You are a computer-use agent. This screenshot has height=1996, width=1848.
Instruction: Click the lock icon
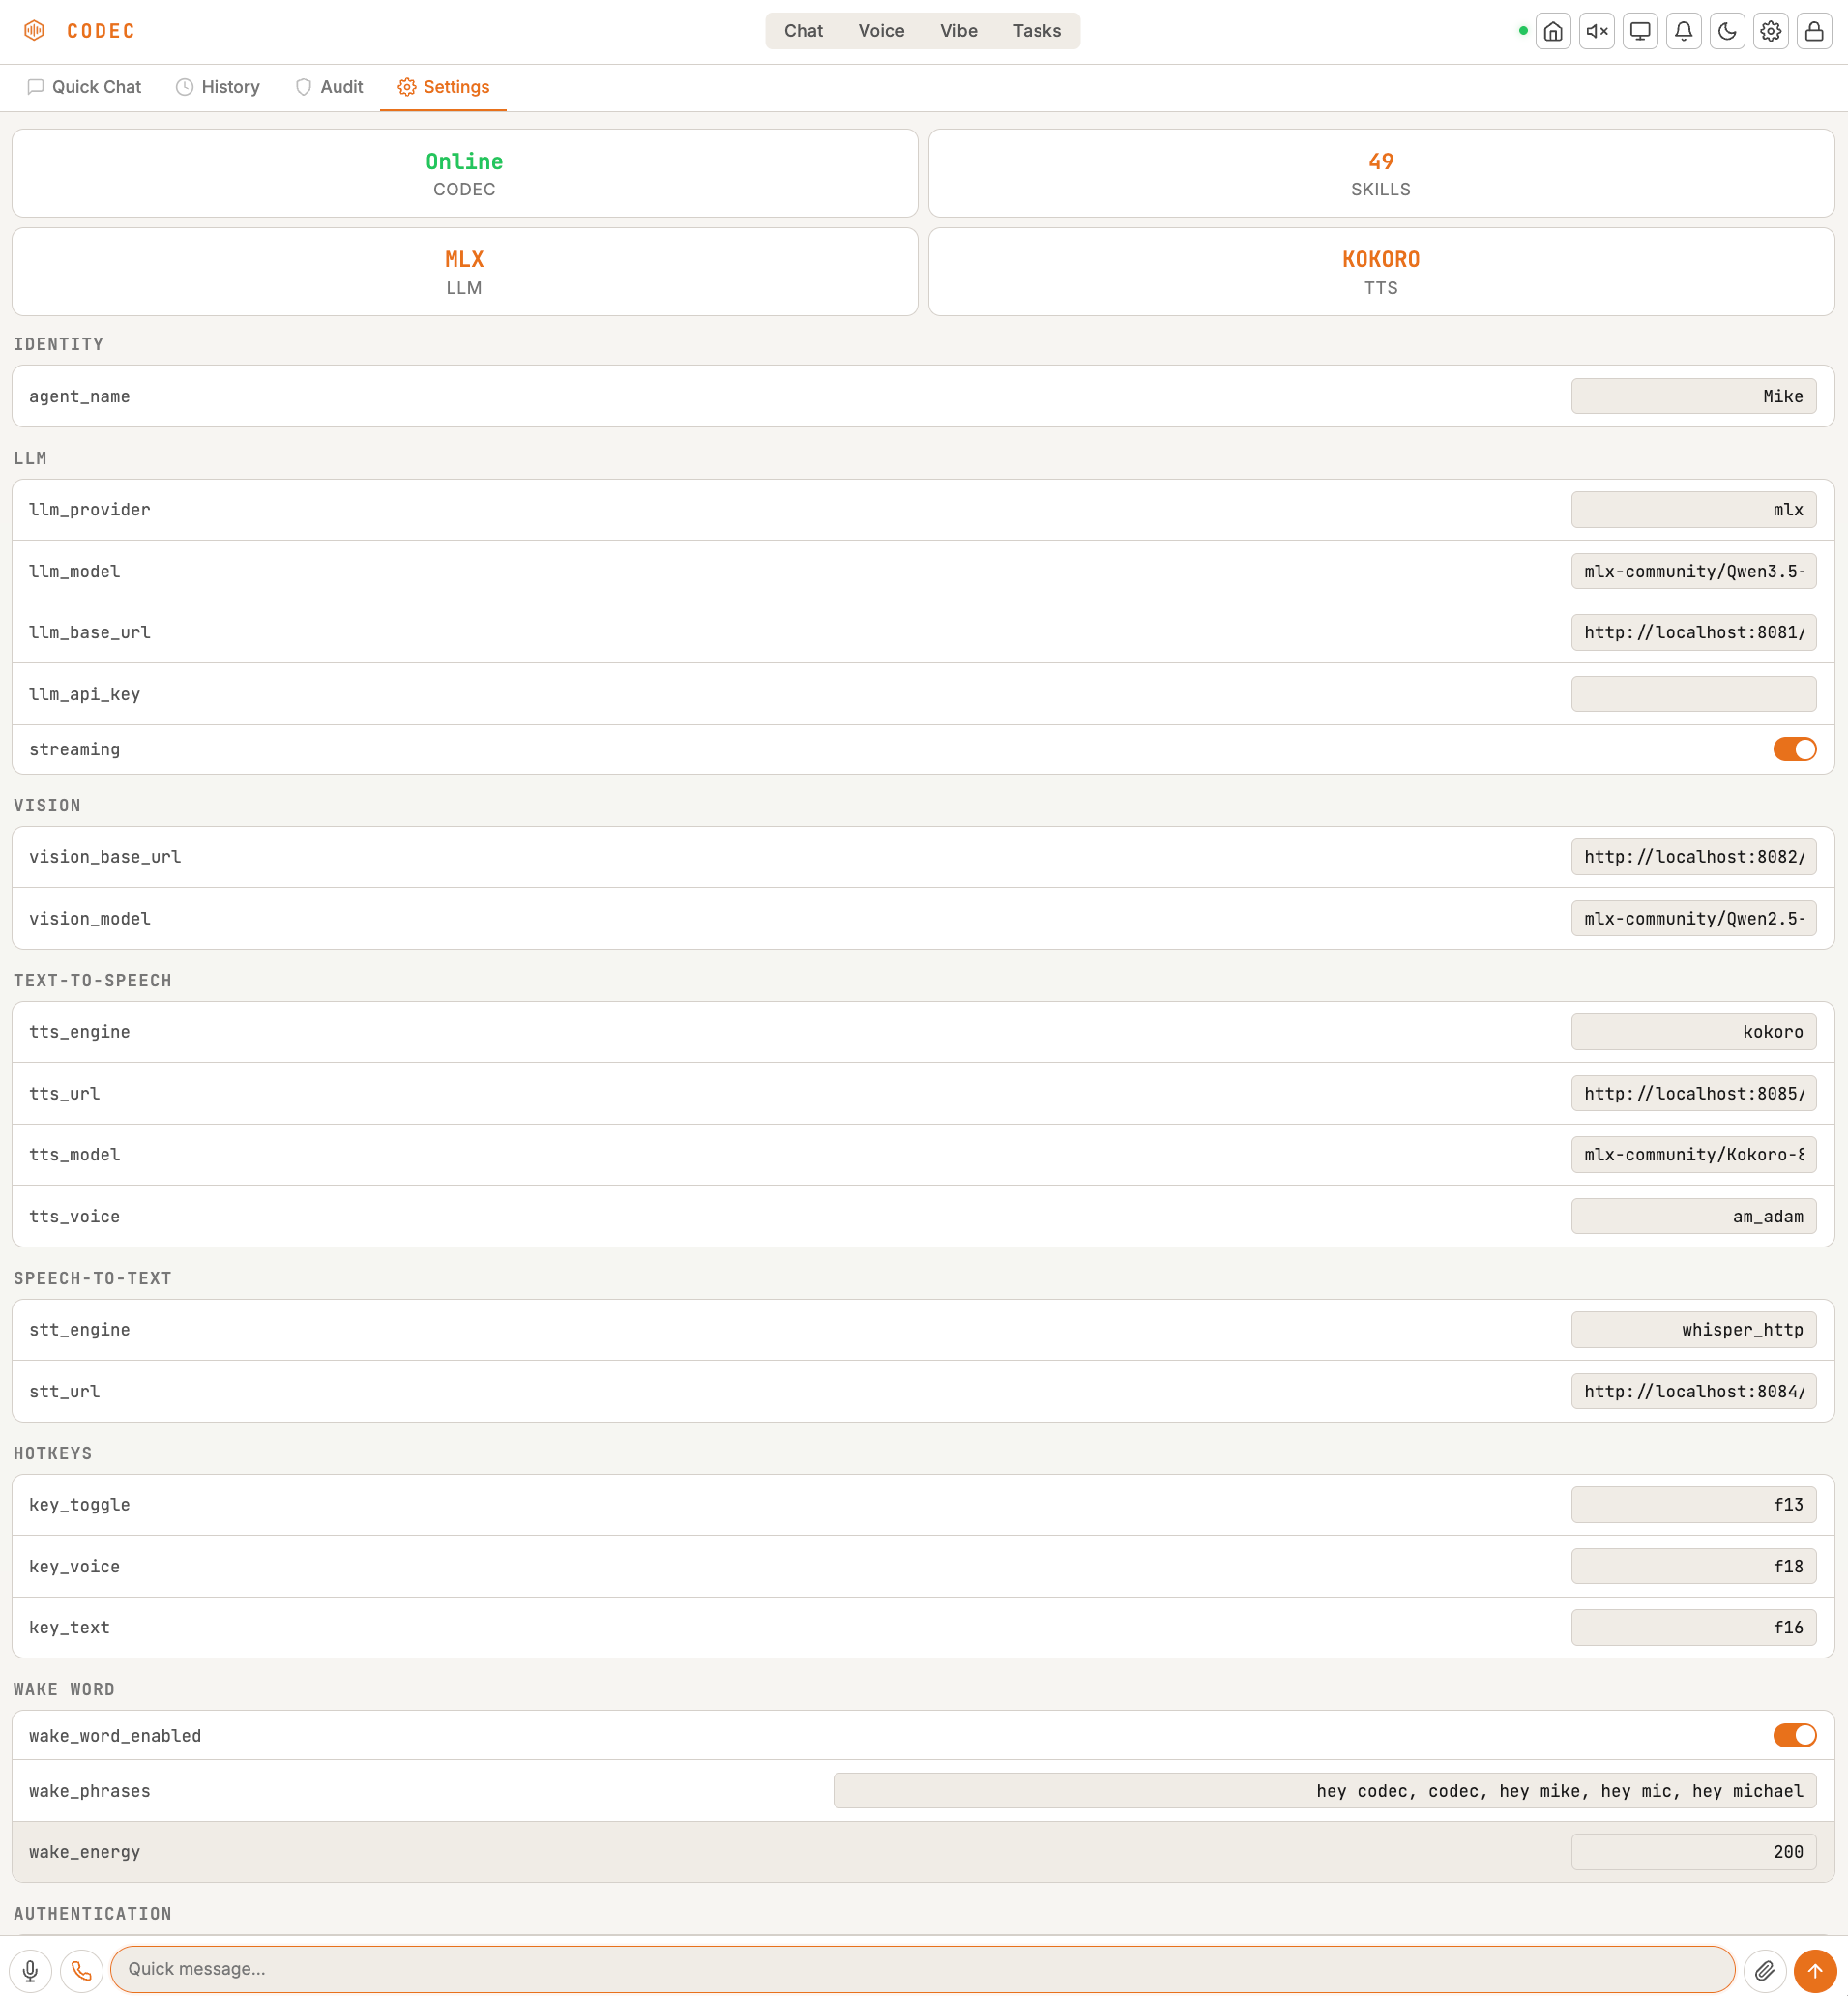tap(1814, 31)
